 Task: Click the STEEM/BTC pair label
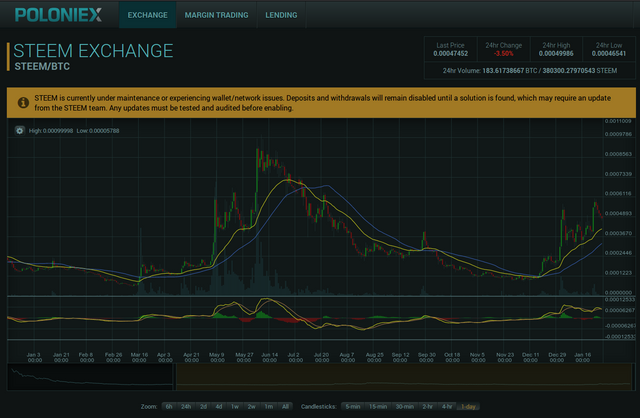[x=42, y=67]
